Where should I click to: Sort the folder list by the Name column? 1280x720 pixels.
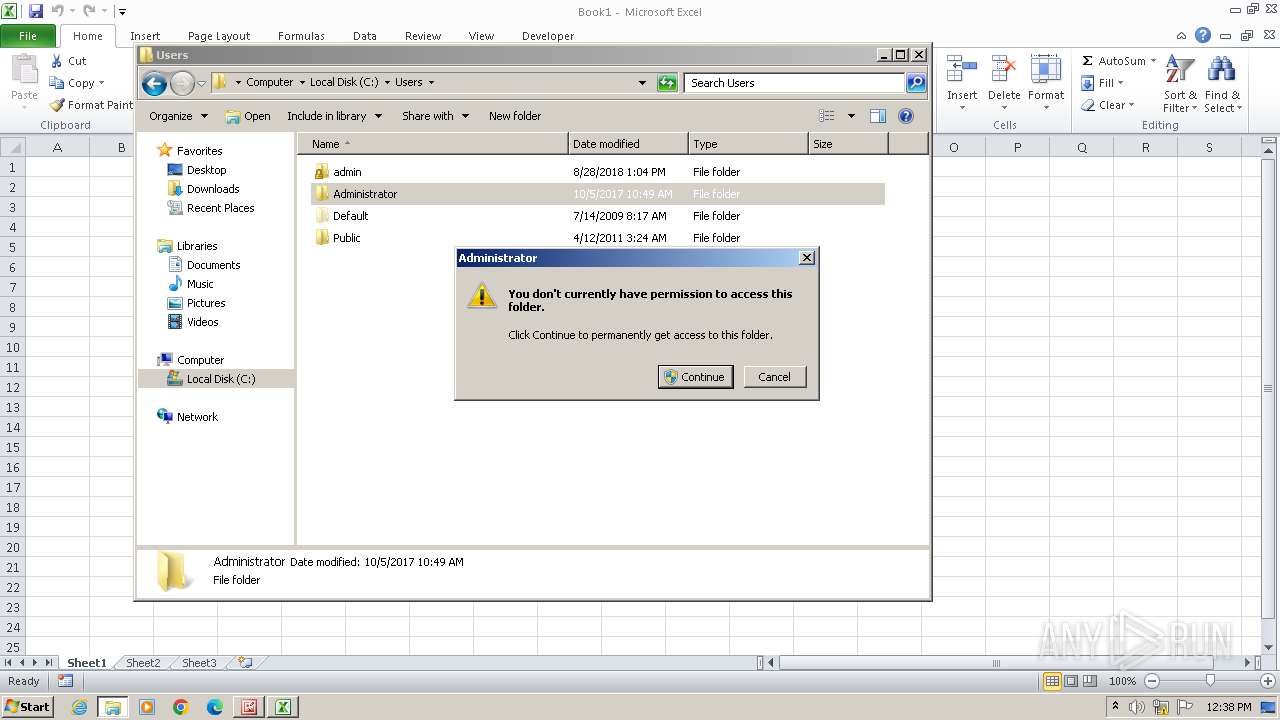click(433, 144)
